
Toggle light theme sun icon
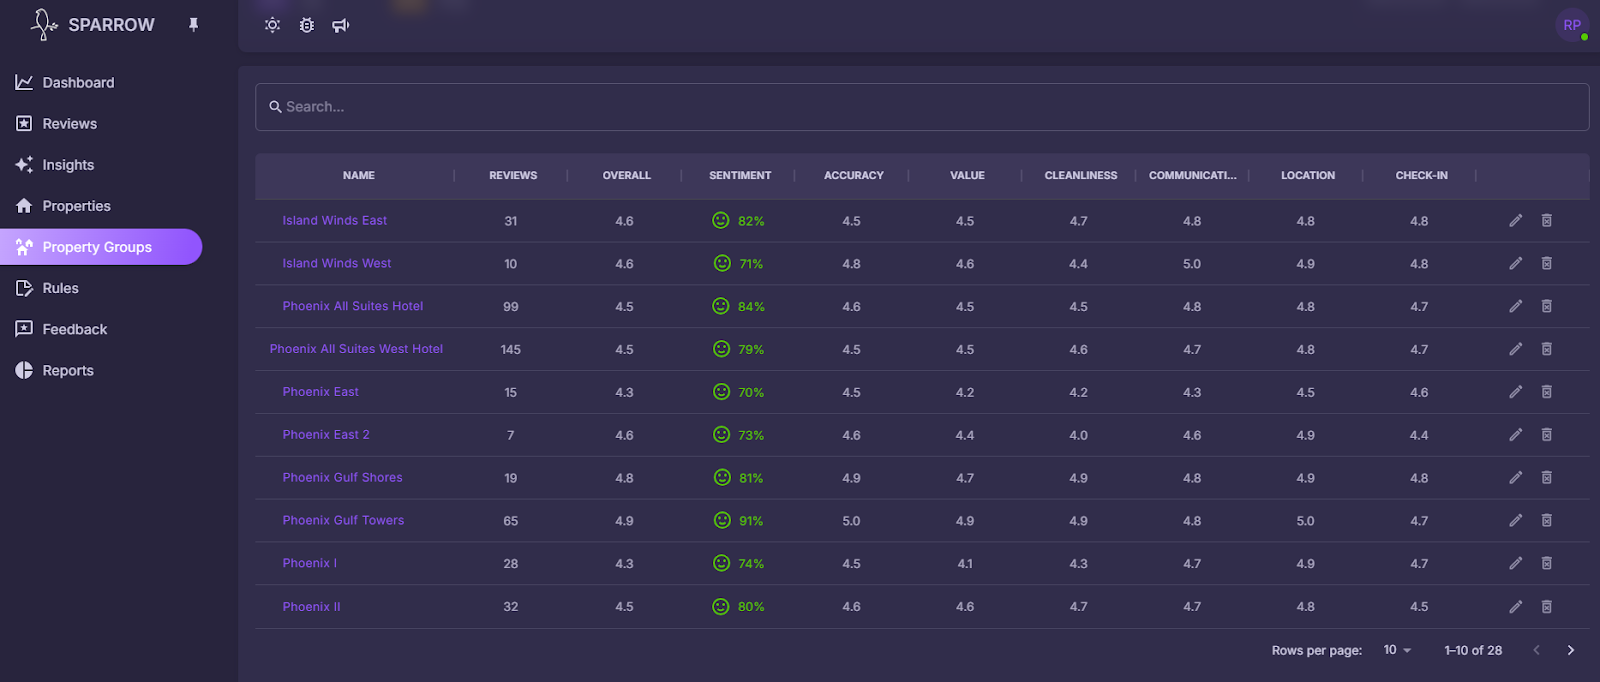(272, 25)
